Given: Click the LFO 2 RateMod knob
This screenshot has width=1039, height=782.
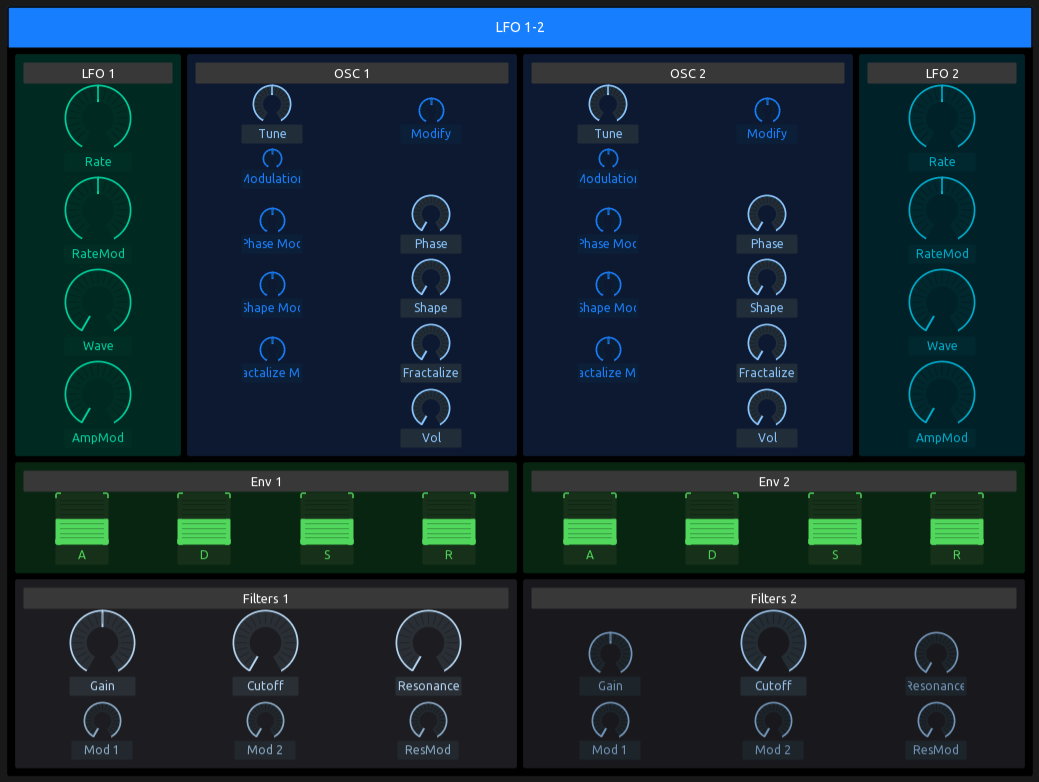Looking at the screenshot, I should click(x=942, y=211).
